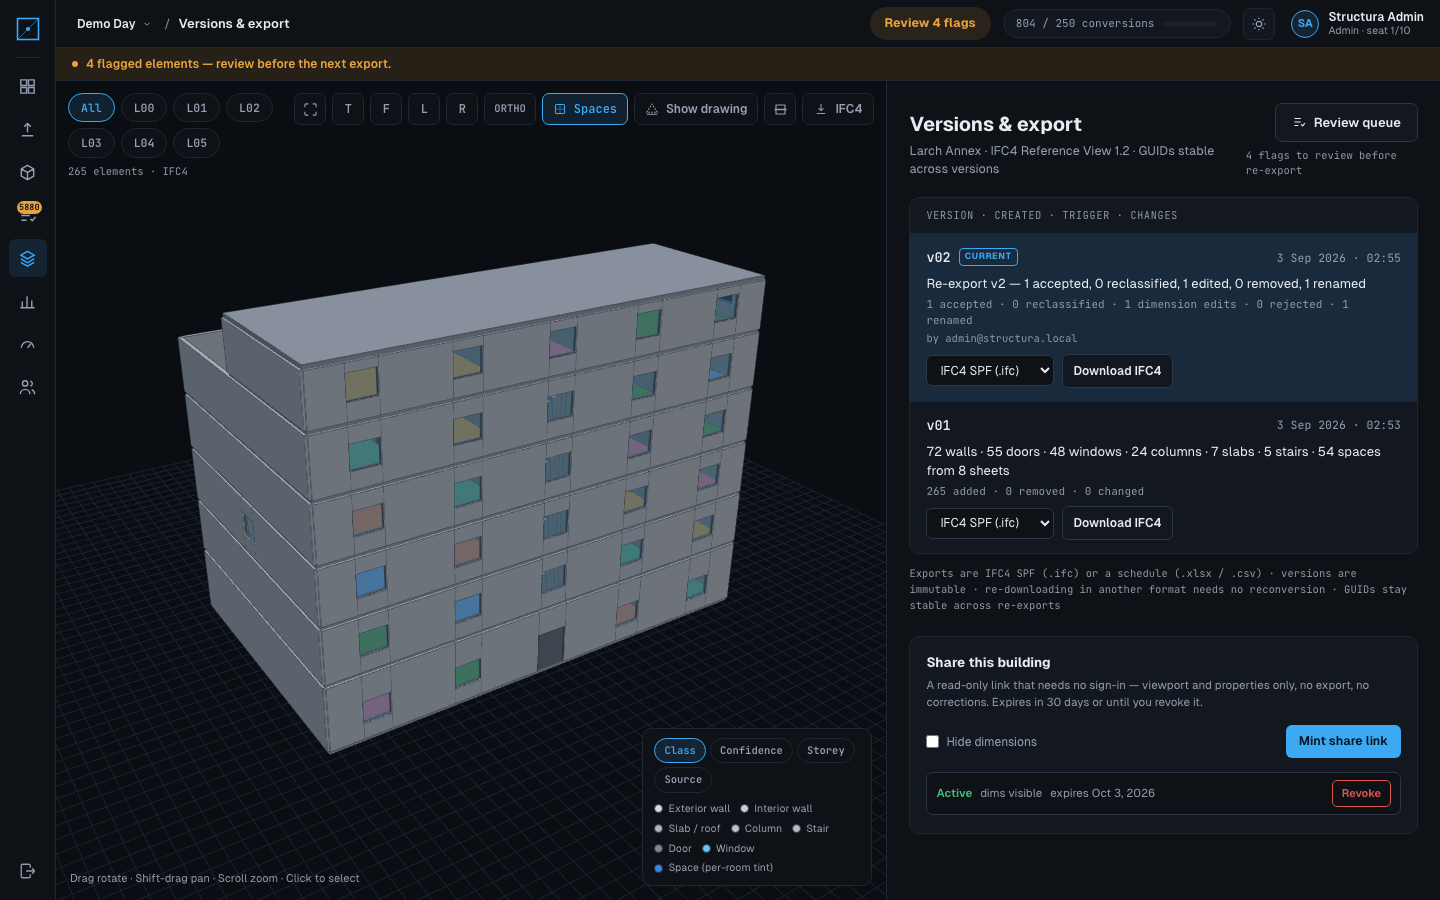Download IFC4 for version v01
The height and width of the screenshot is (900, 1440).
pos(1117,523)
